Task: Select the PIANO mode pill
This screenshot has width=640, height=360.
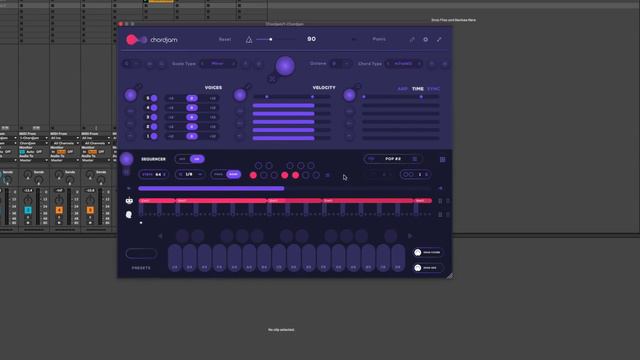Action: [219, 174]
